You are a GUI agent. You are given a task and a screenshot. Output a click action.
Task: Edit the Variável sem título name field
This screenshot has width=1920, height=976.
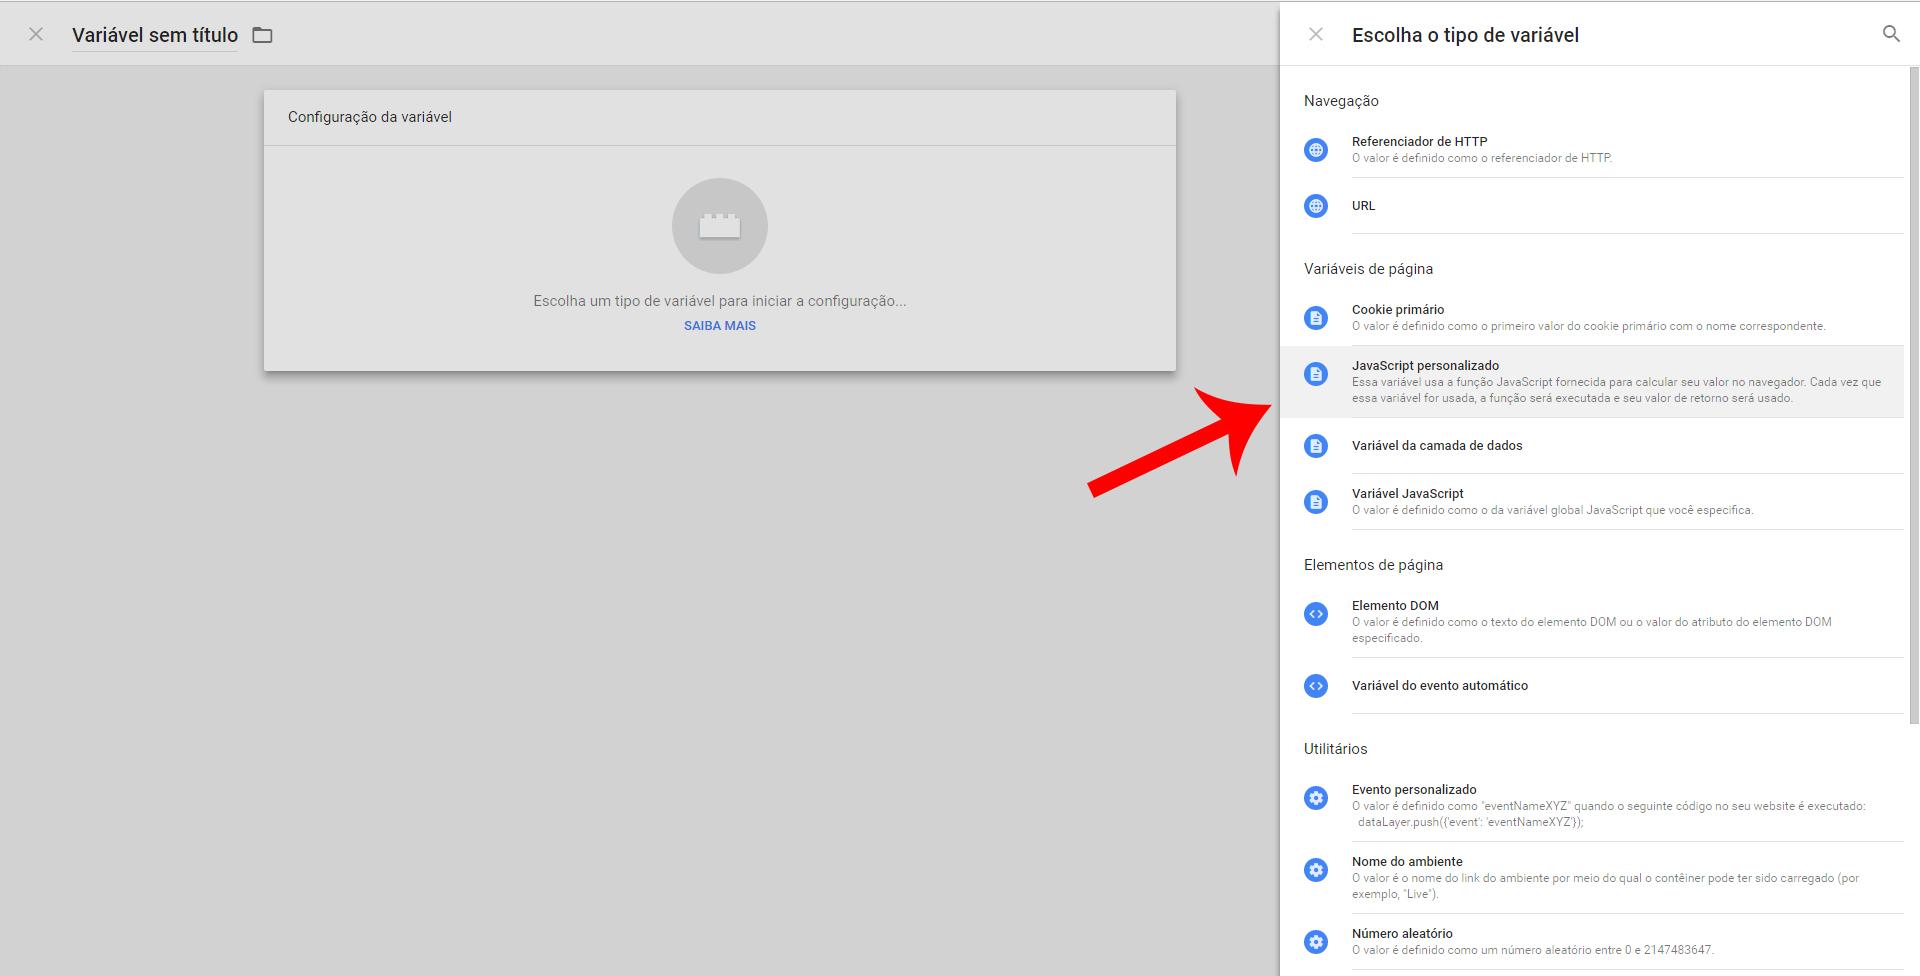click(x=155, y=35)
